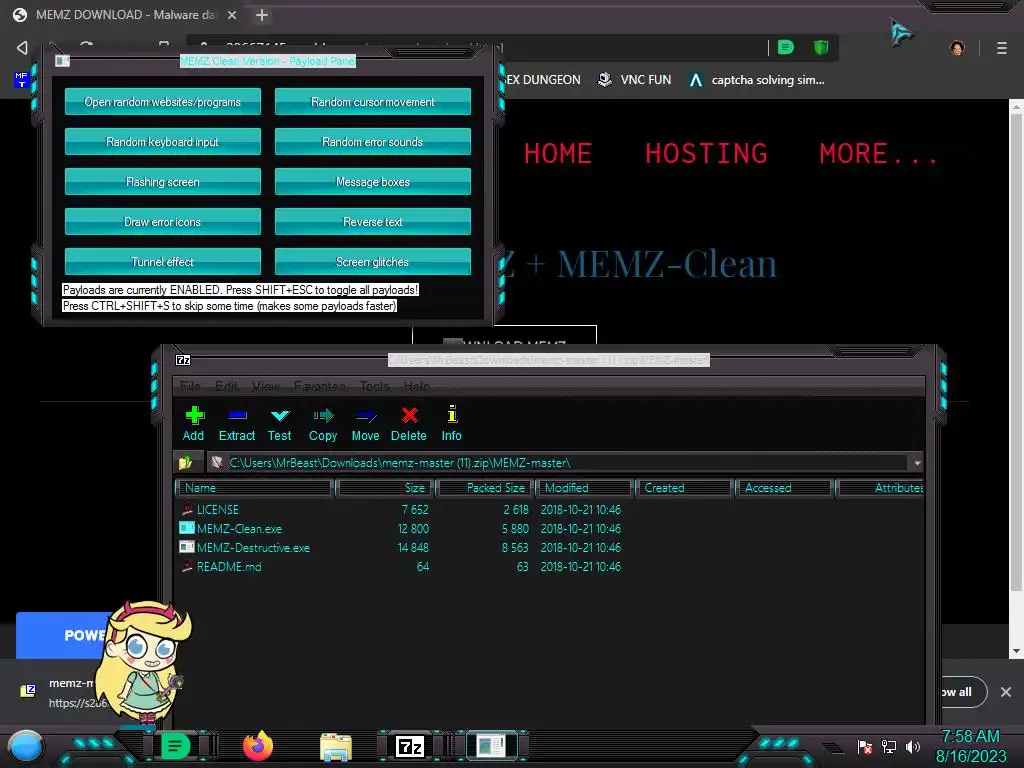Click the network icon in the system tray
Viewport: 1024px width, 768px height.
(x=889, y=746)
